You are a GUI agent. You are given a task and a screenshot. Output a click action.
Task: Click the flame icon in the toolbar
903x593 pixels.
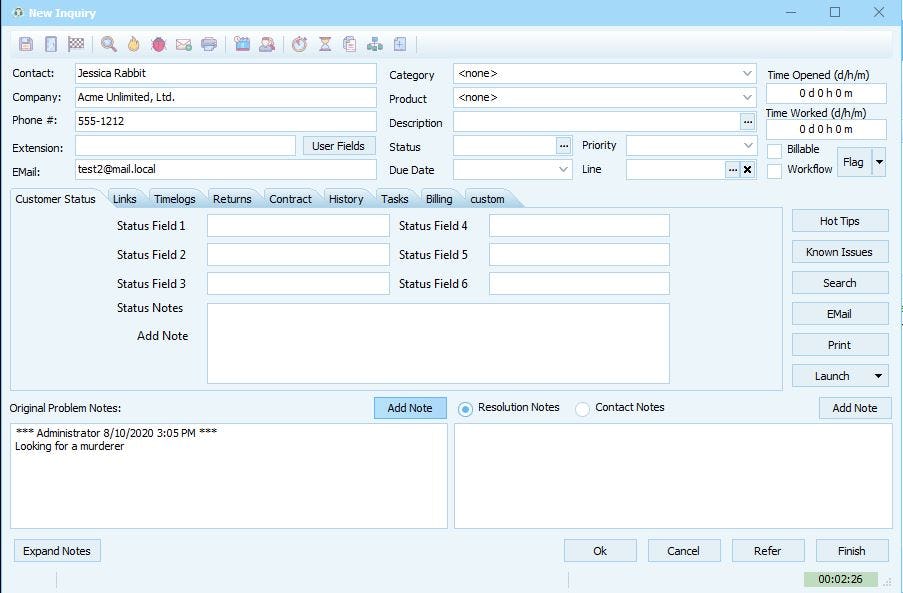[132, 44]
